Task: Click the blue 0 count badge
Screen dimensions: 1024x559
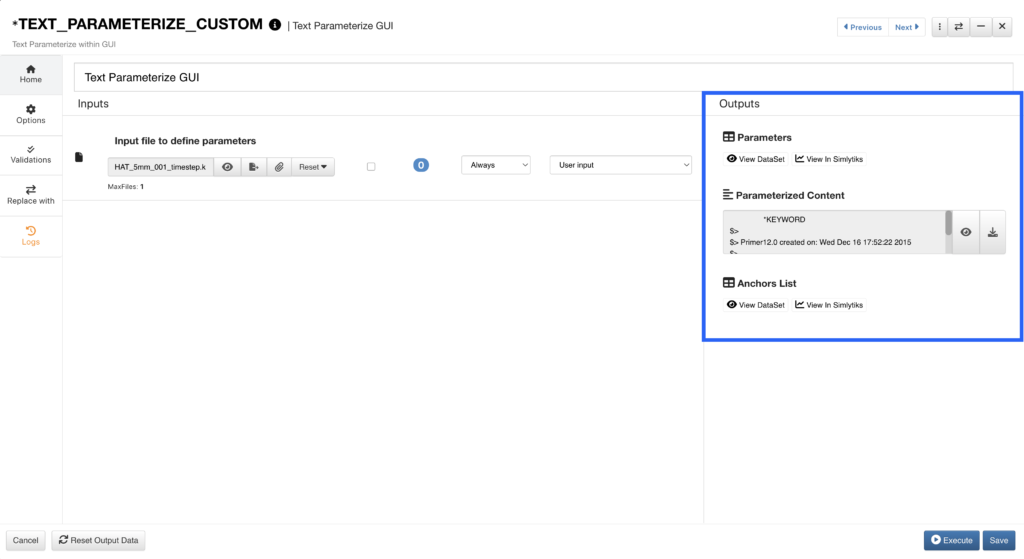Action: pos(421,165)
